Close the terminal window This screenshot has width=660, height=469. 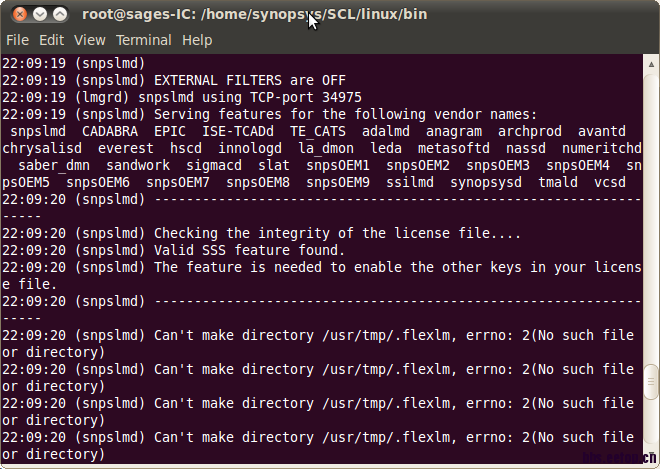pyautogui.click(x=17, y=14)
